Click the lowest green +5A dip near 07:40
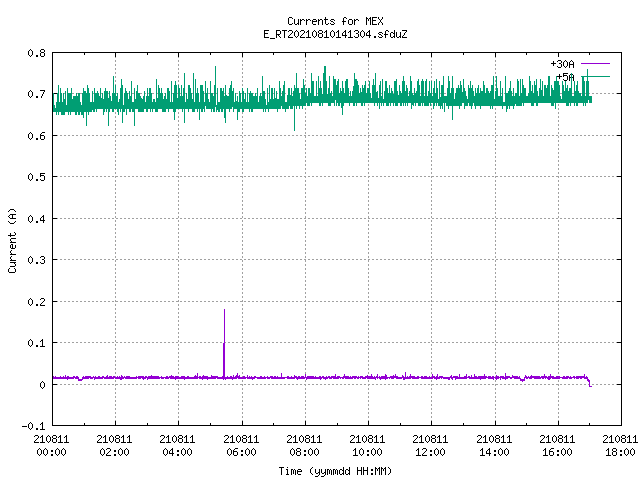The height and width of the screenshot is (480, 640). click(294, 120)
